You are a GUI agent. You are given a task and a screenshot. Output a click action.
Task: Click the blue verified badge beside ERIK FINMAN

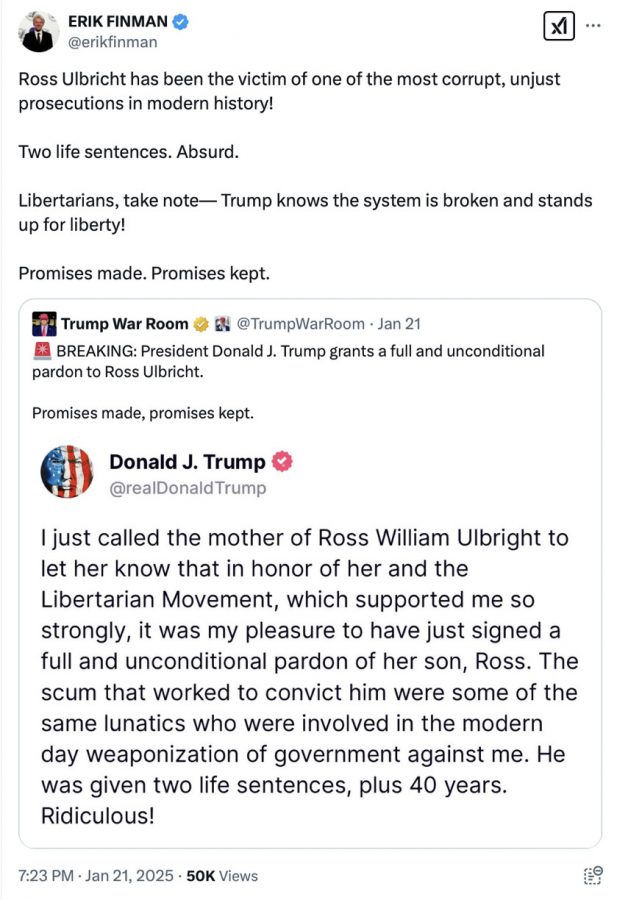pos(181,22)
